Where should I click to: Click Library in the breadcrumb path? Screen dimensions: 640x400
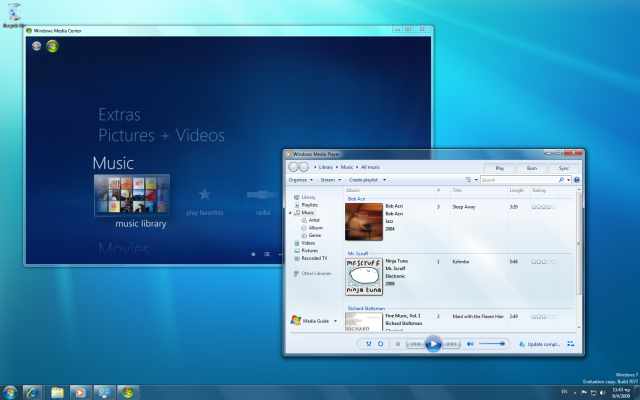326,167
